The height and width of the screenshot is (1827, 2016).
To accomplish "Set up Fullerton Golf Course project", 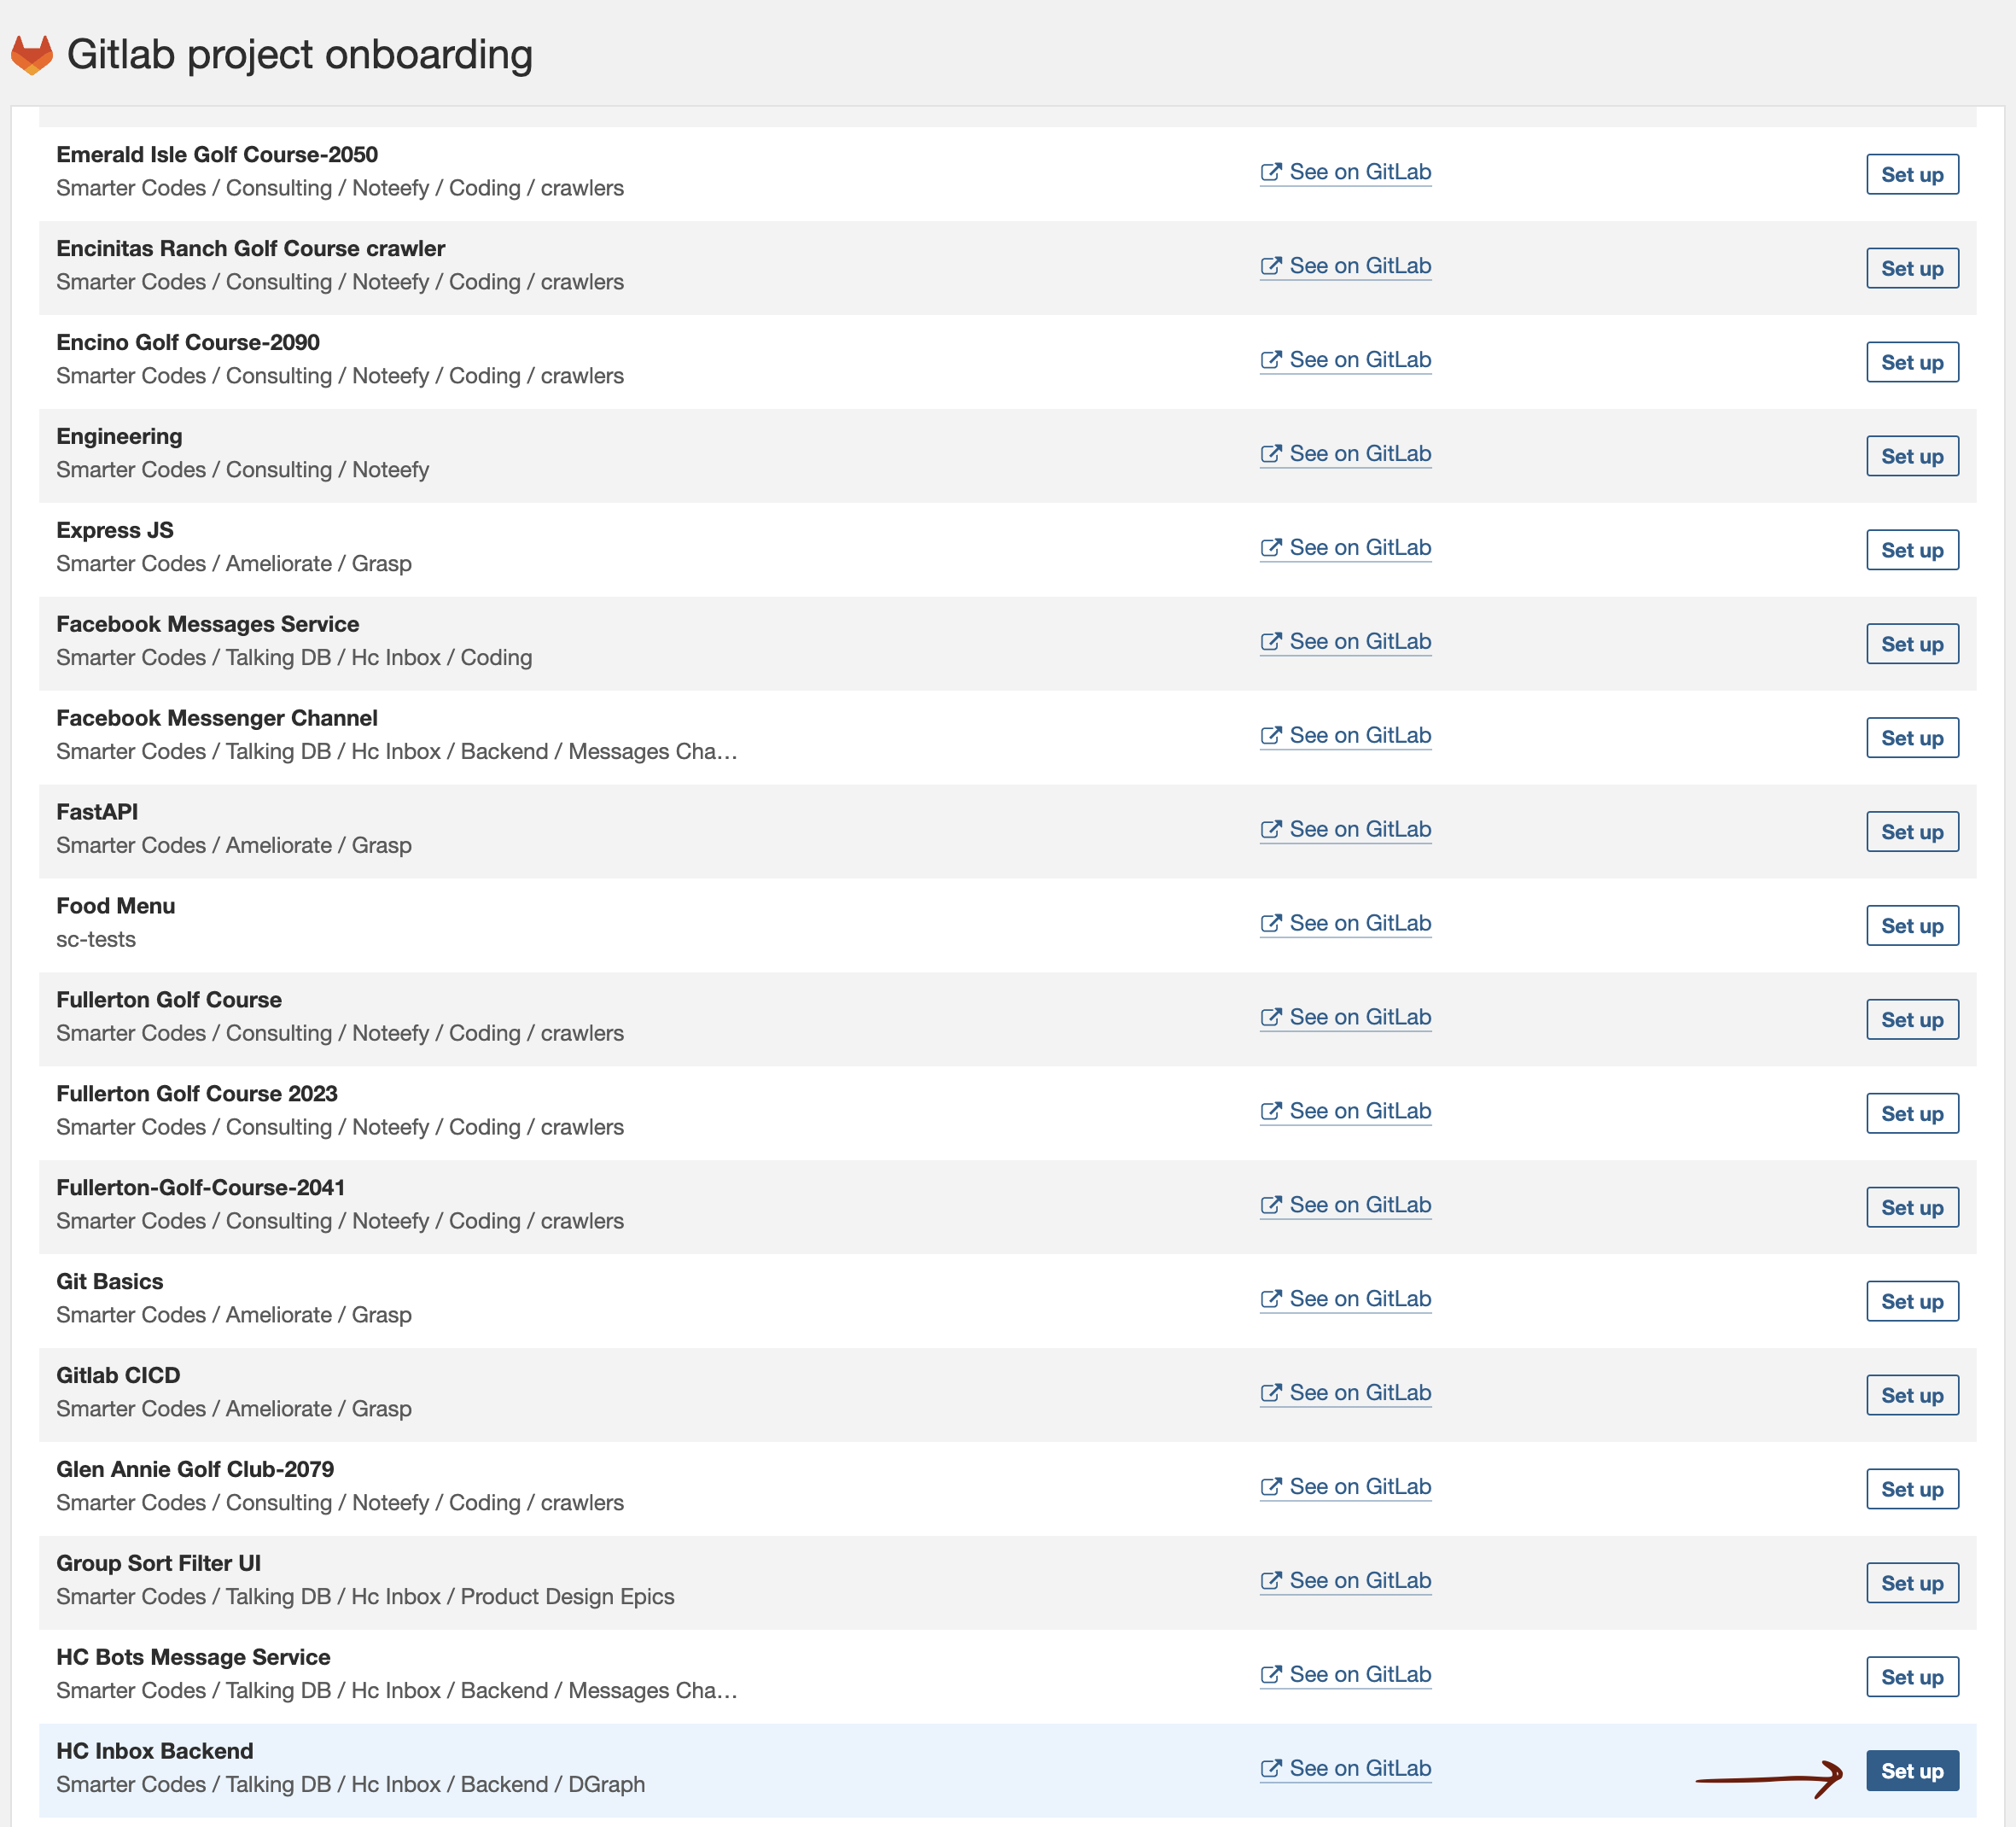I will point(1911,1020).
